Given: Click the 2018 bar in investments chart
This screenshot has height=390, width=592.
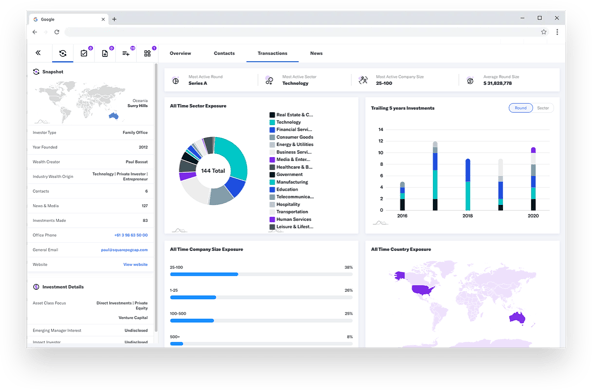Looking at the screenshot, I should [468, 185].
